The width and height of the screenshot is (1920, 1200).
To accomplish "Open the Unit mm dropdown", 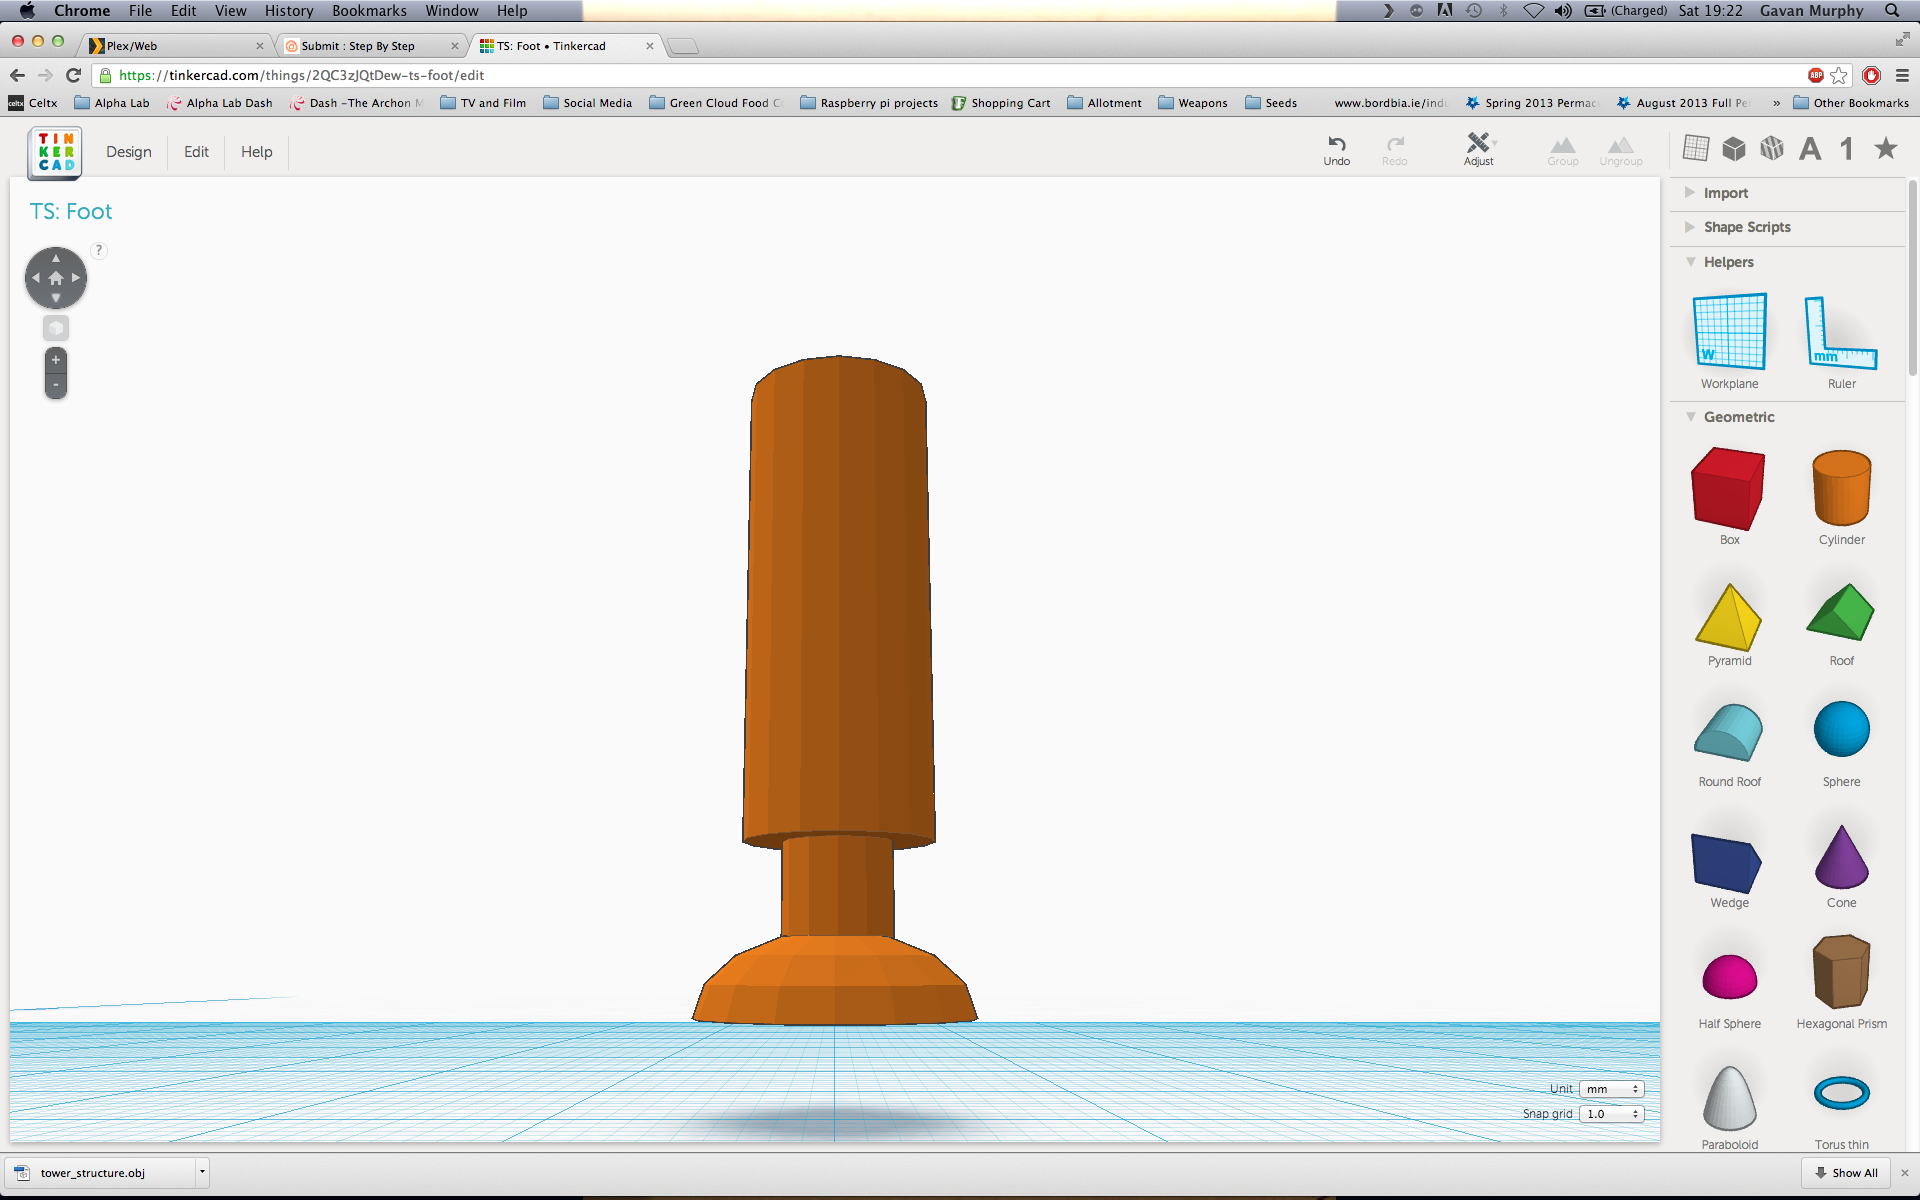I will (1612, 1089).
